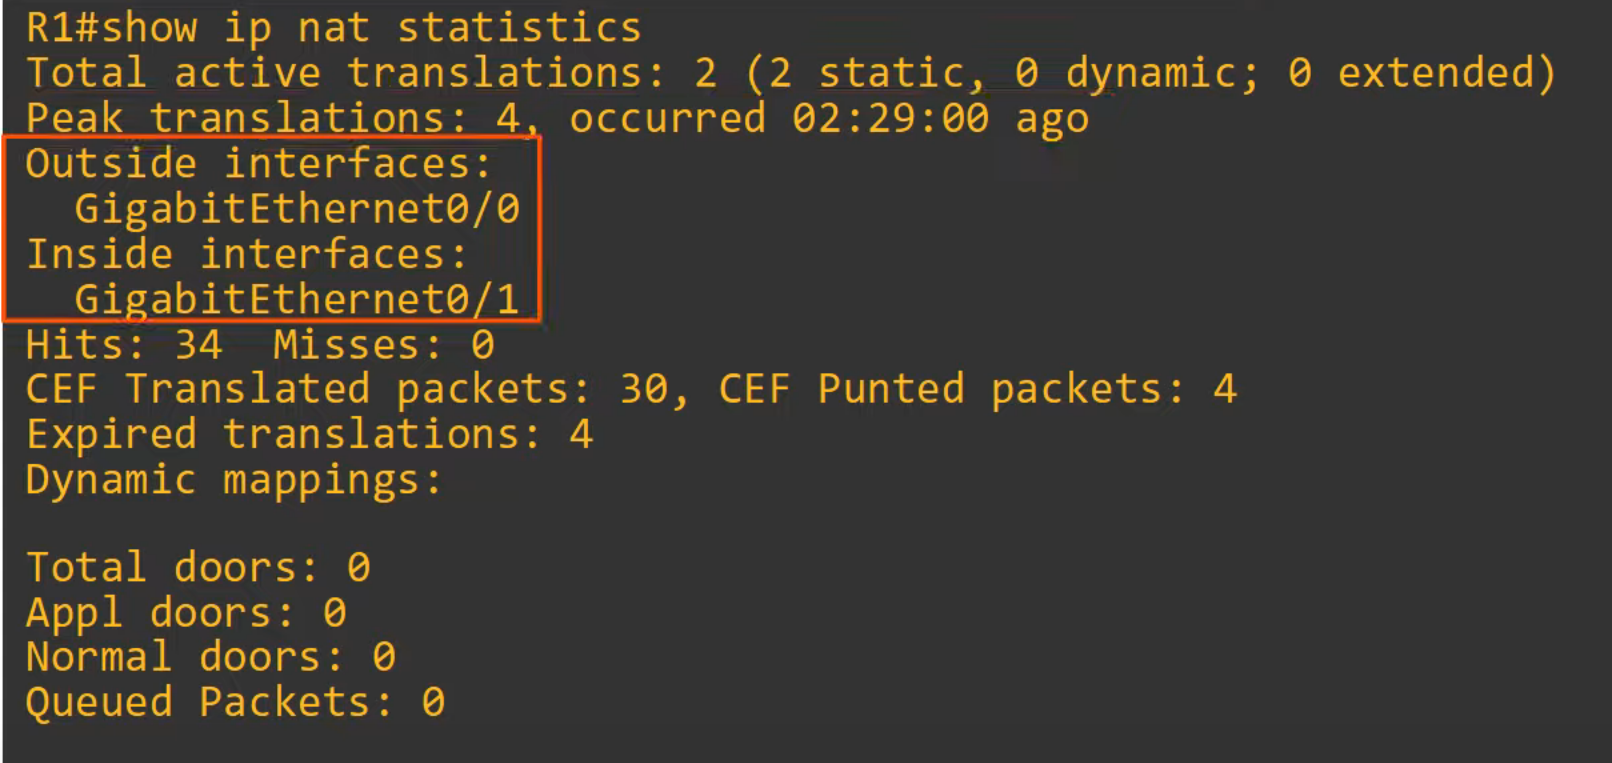Click the 02:29:00 timestamp
Viewport: 1612px width, 763px height.
890,118
